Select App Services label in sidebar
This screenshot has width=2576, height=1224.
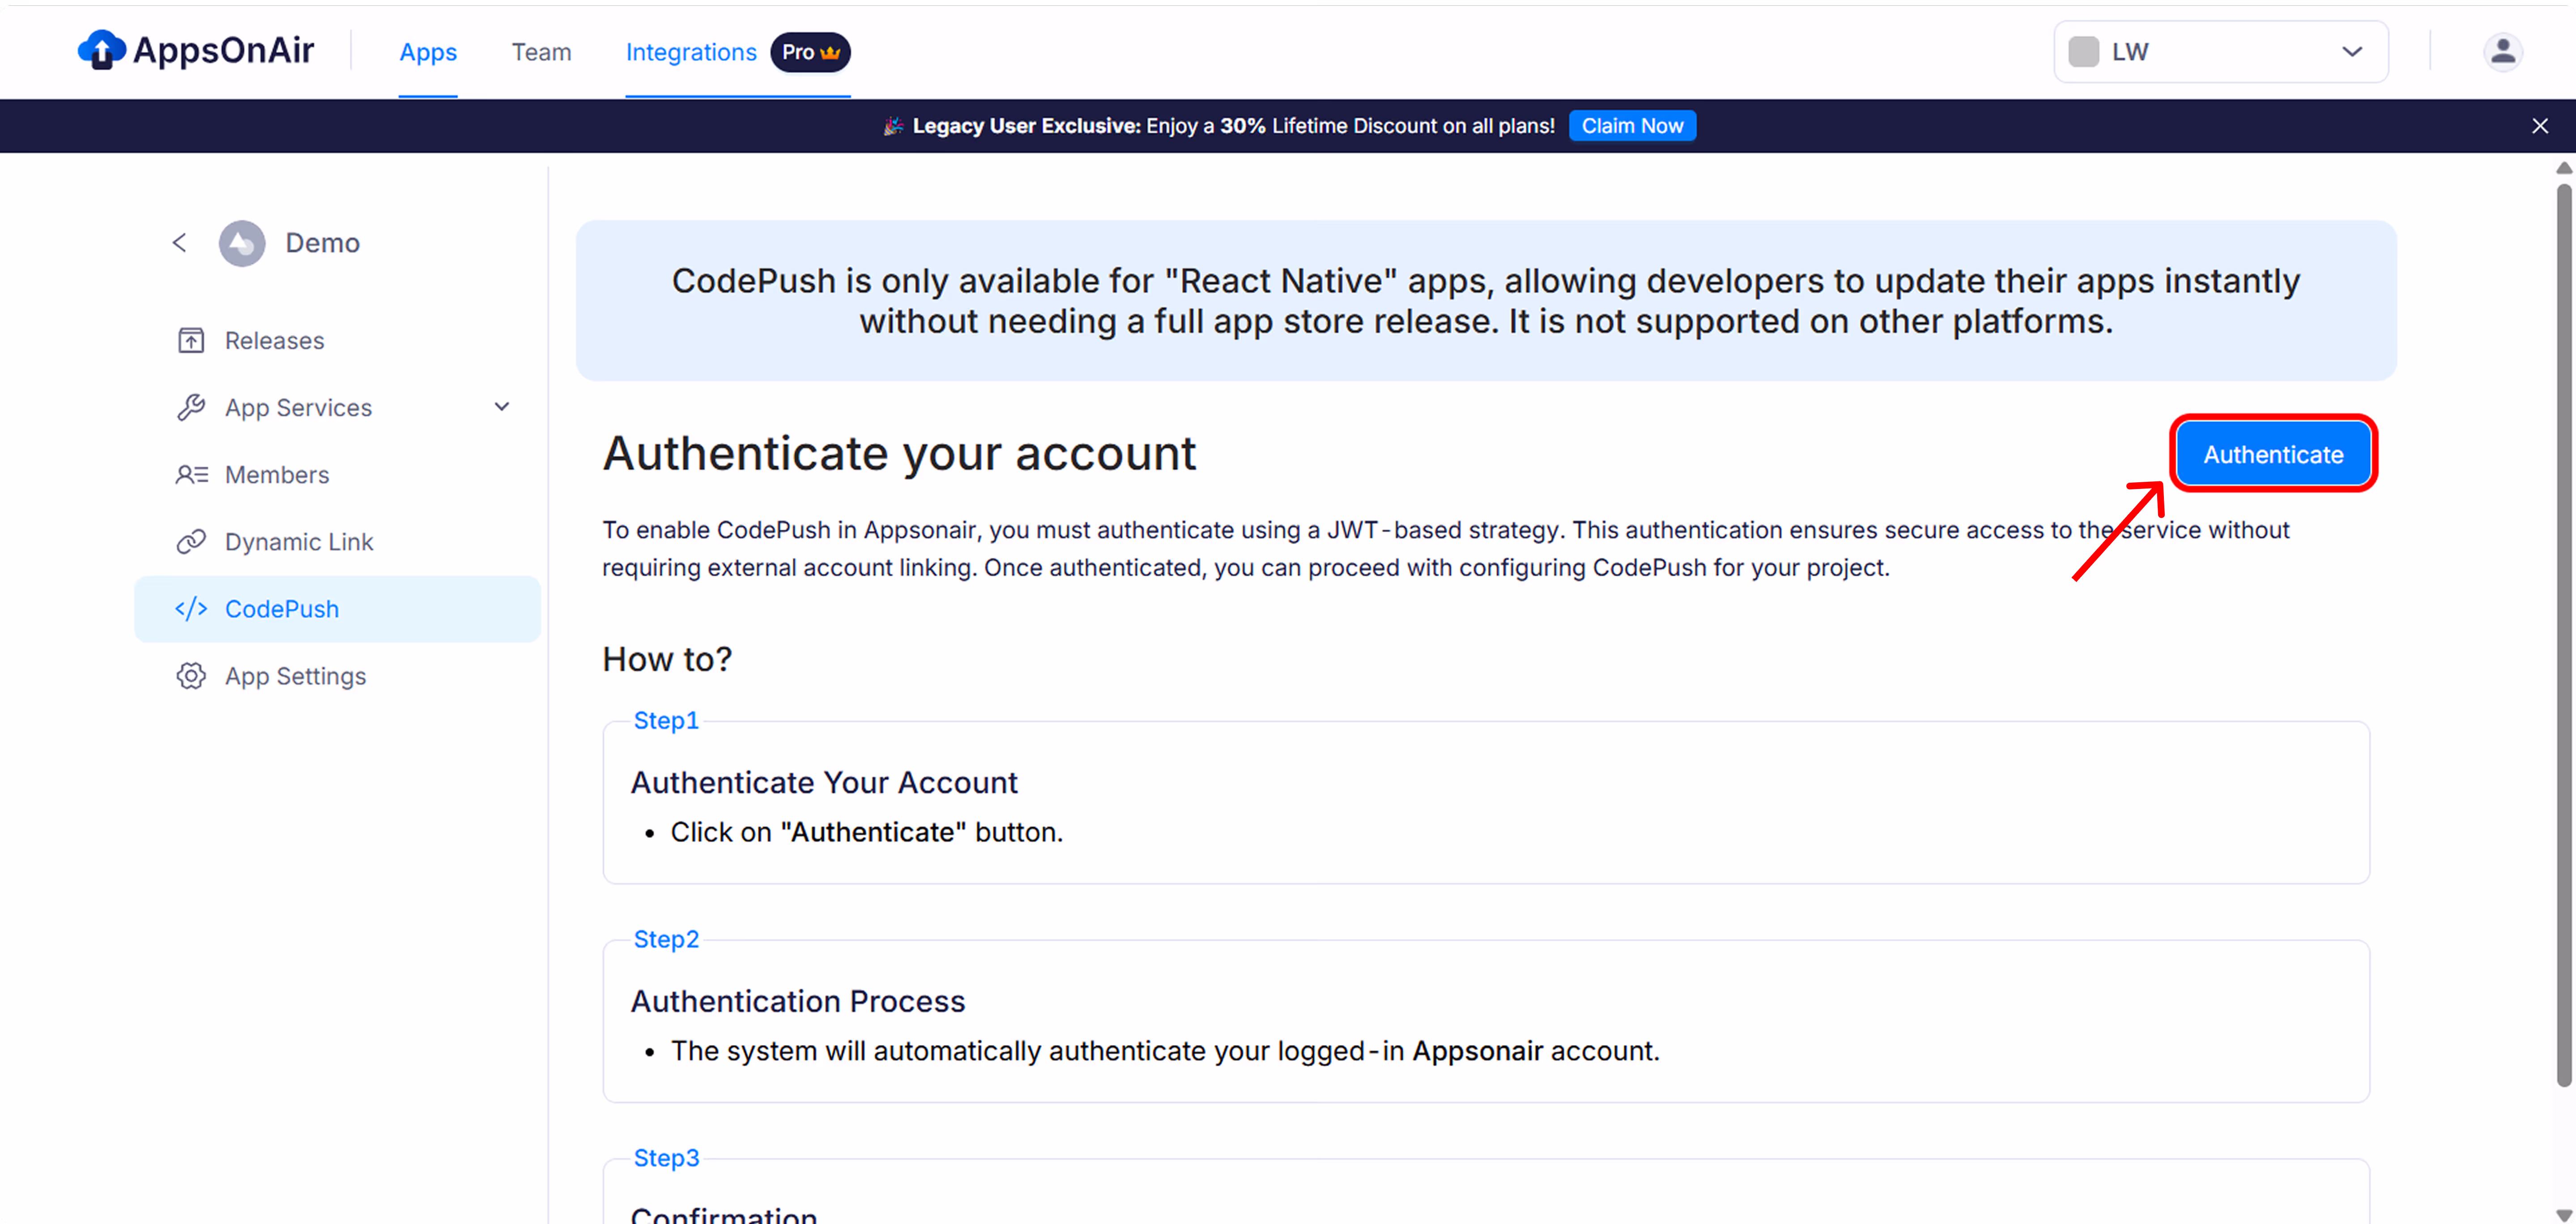click(x=298, y=408)
